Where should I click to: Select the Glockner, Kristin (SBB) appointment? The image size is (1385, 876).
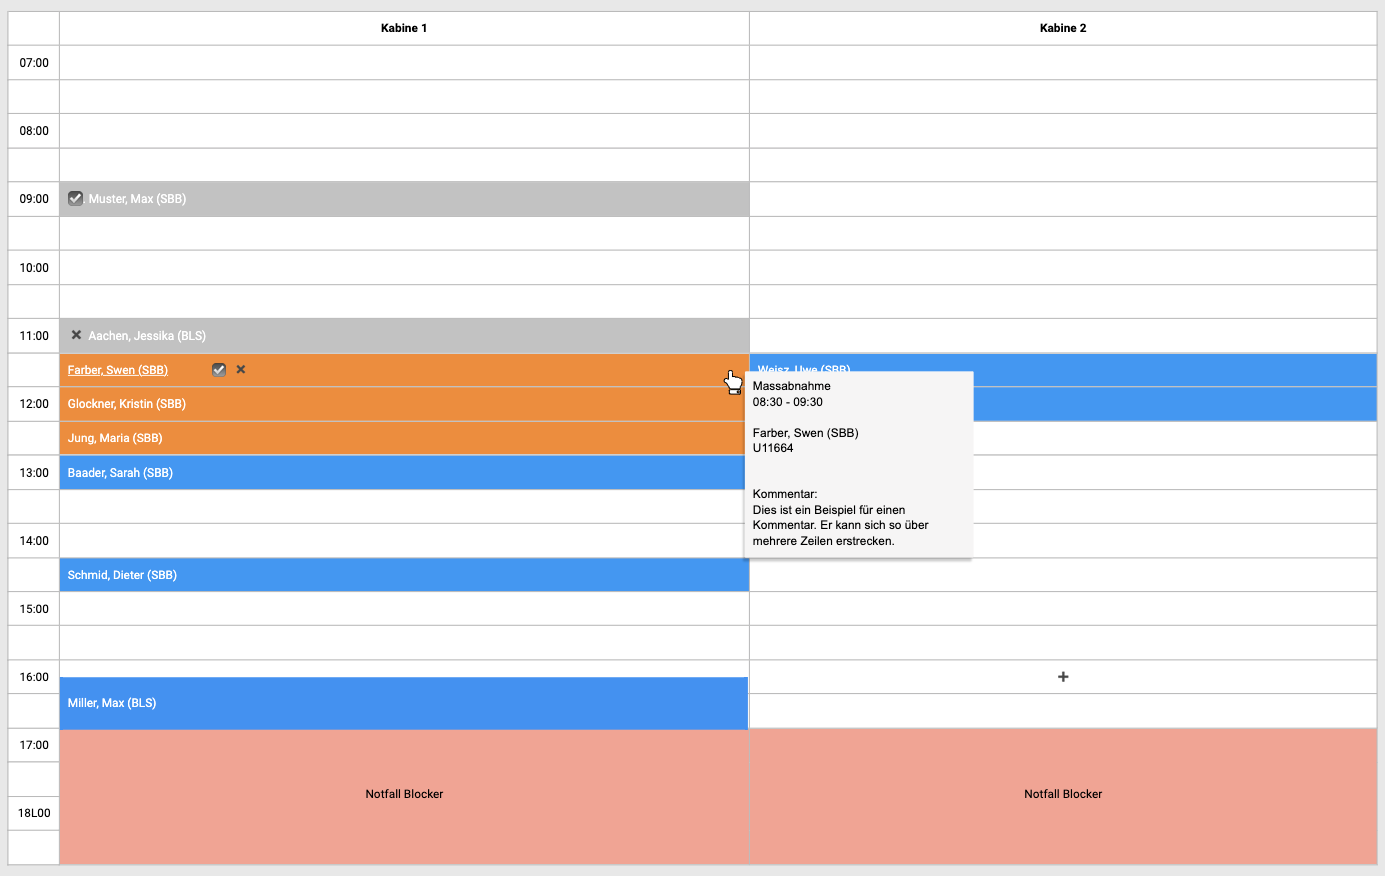[x=127, y=404]
